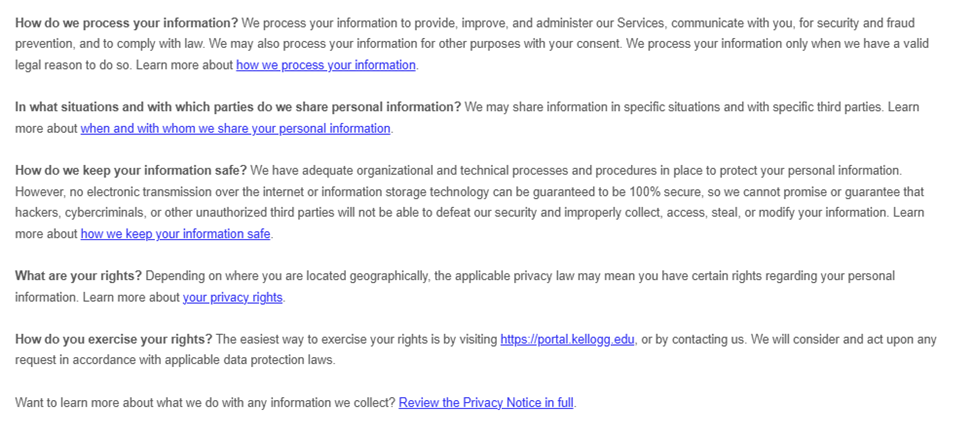Follow 'when and with whom we share' link

[235, 128]
